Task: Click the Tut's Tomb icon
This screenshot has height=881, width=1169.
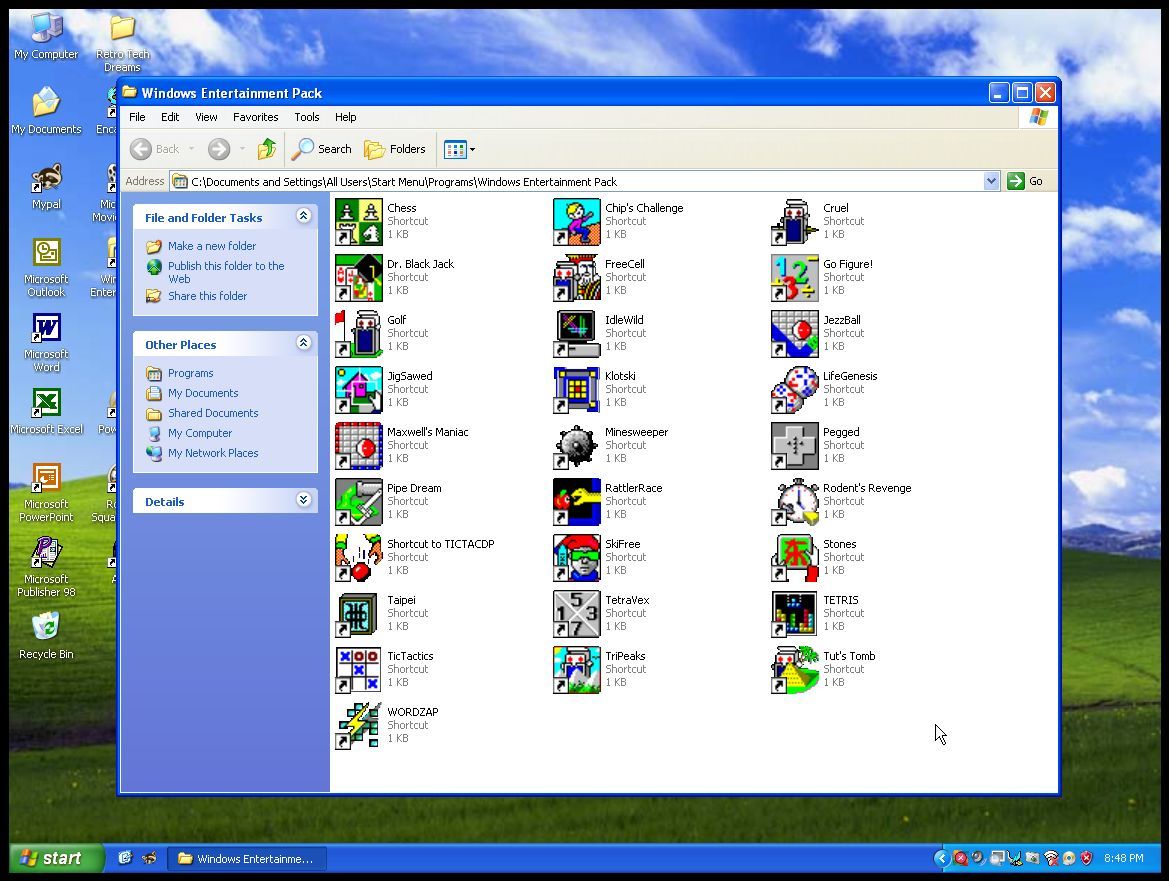Action: click(x=795, y=669)
